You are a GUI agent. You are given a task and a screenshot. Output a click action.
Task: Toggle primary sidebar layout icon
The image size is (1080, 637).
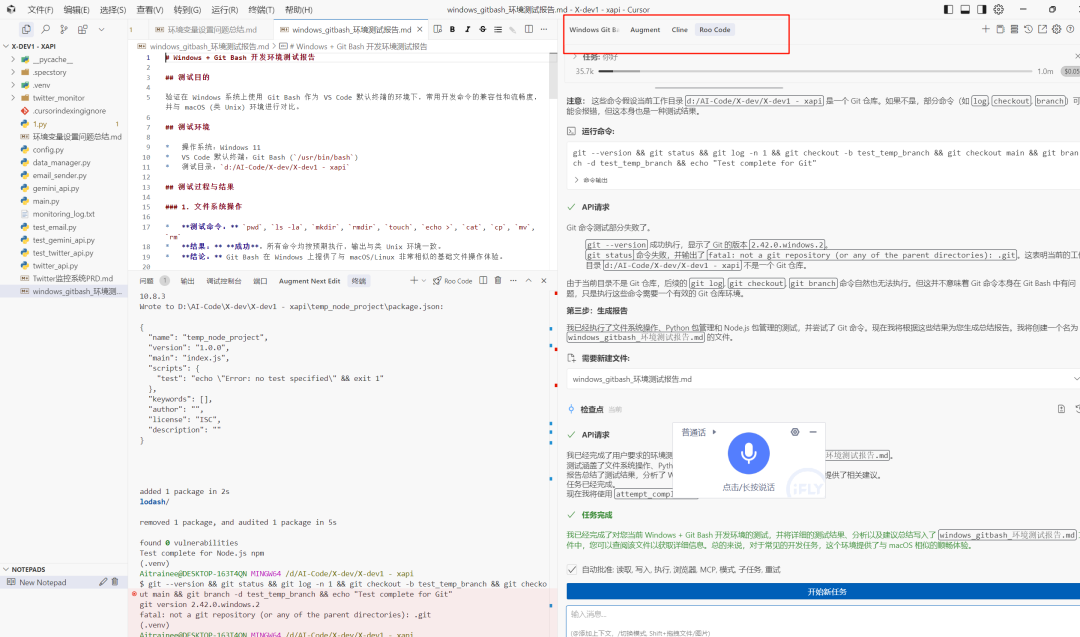tap(948, 10)
